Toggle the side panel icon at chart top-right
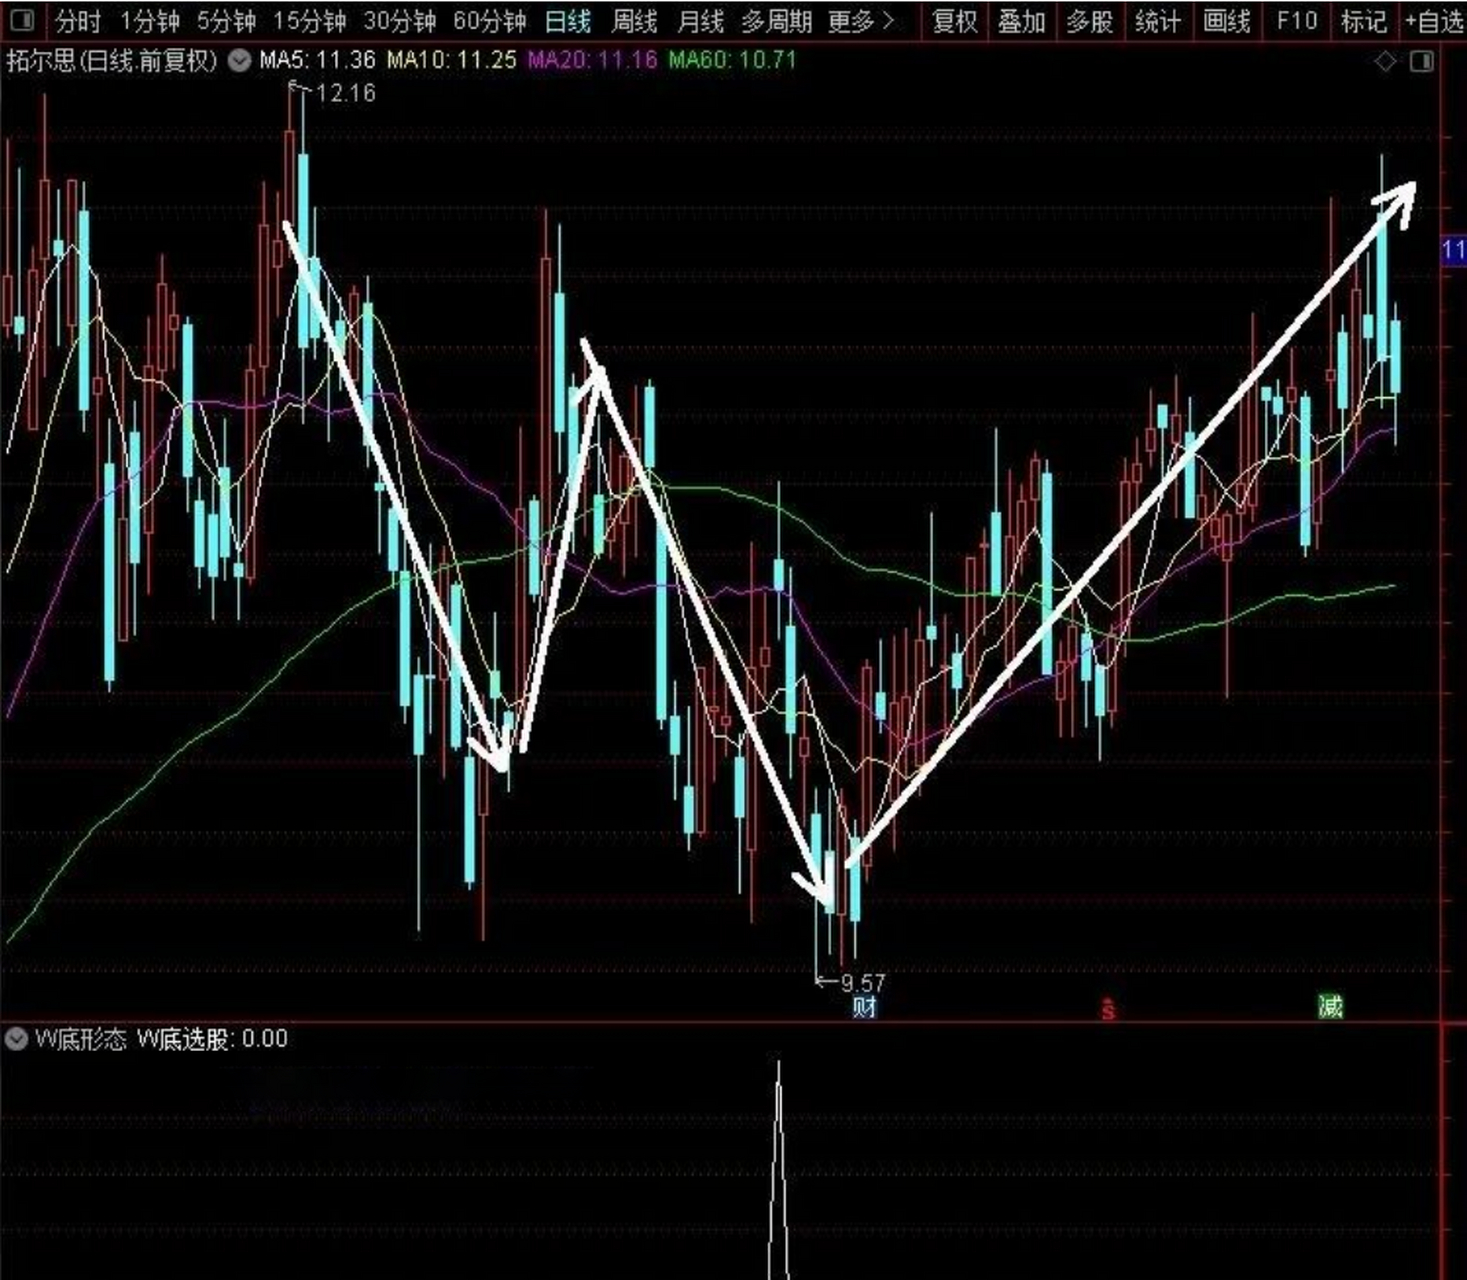The image size is (1467, 1280). tap(1421, 62)
